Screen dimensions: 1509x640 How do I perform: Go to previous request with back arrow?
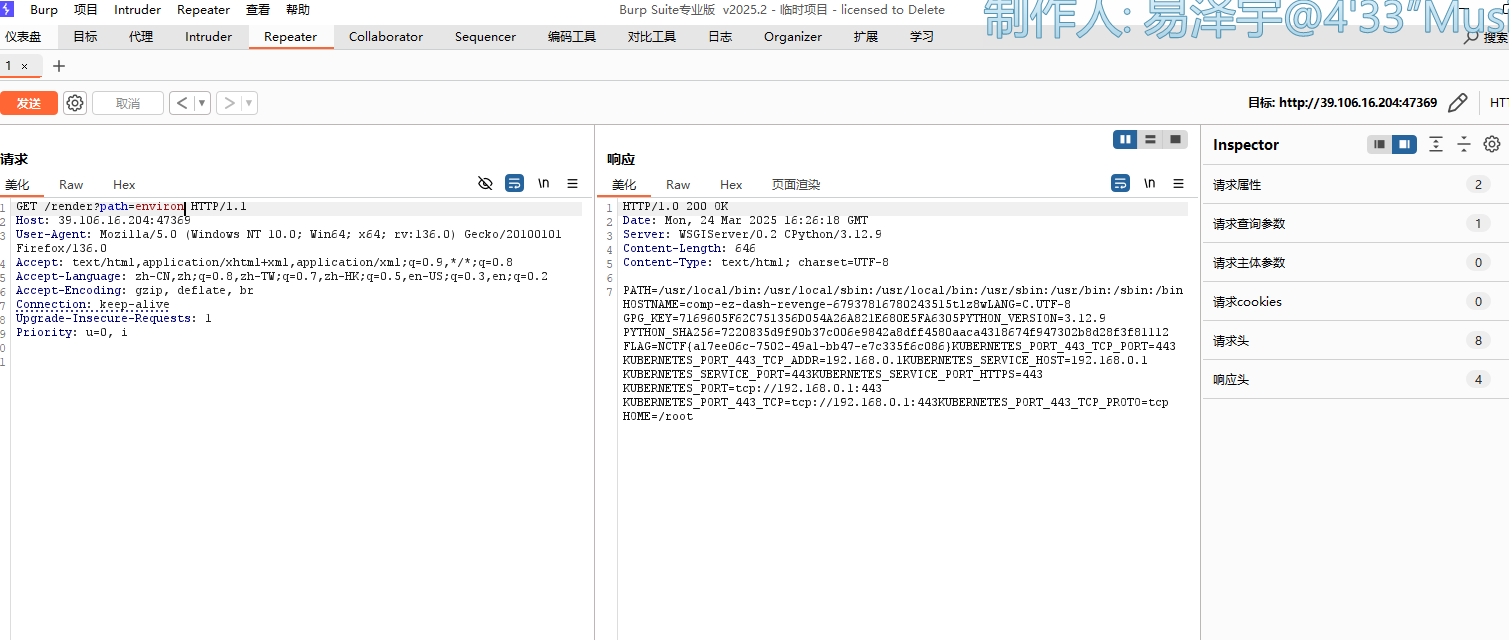click(x=182, y=102)
